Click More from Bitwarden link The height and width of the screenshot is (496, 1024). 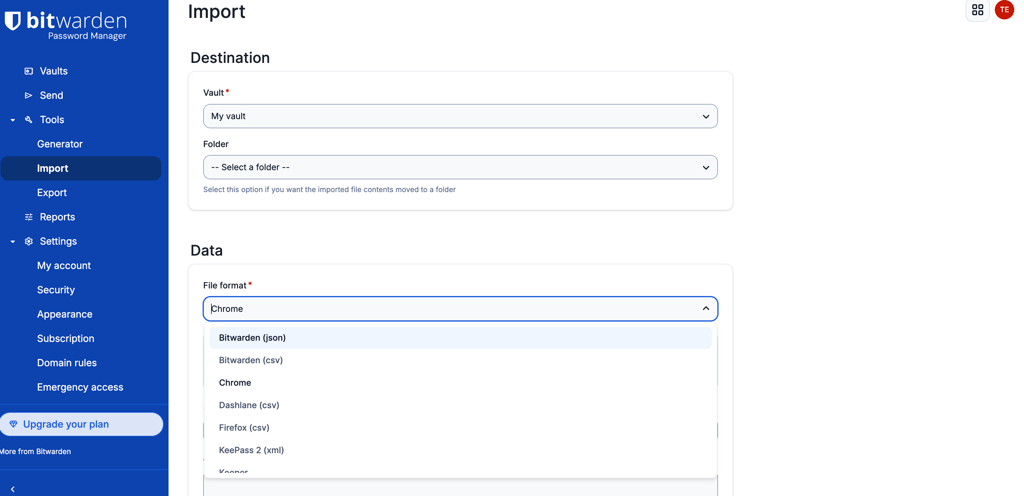click(35, 452)
